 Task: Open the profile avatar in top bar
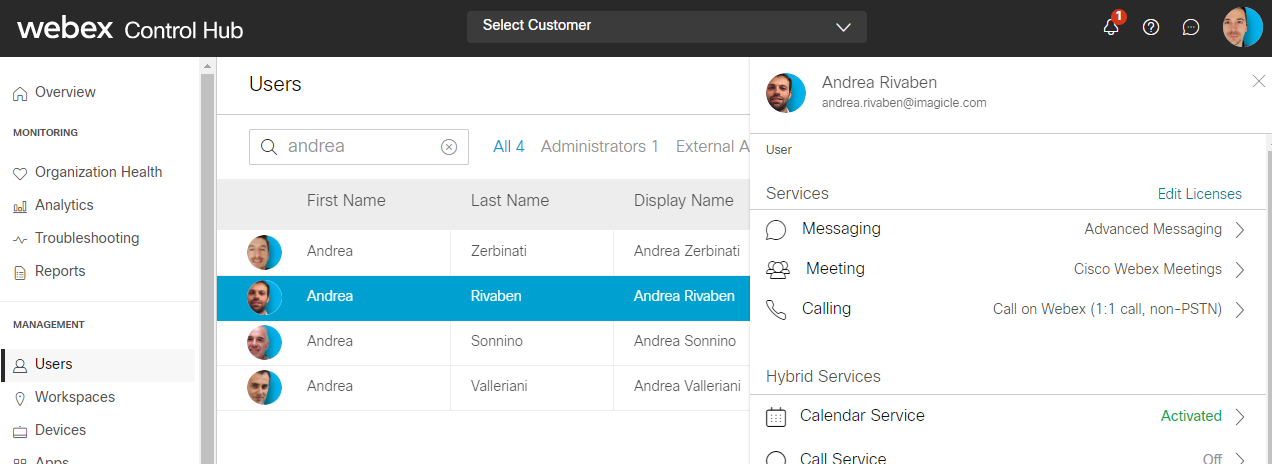1242,27
